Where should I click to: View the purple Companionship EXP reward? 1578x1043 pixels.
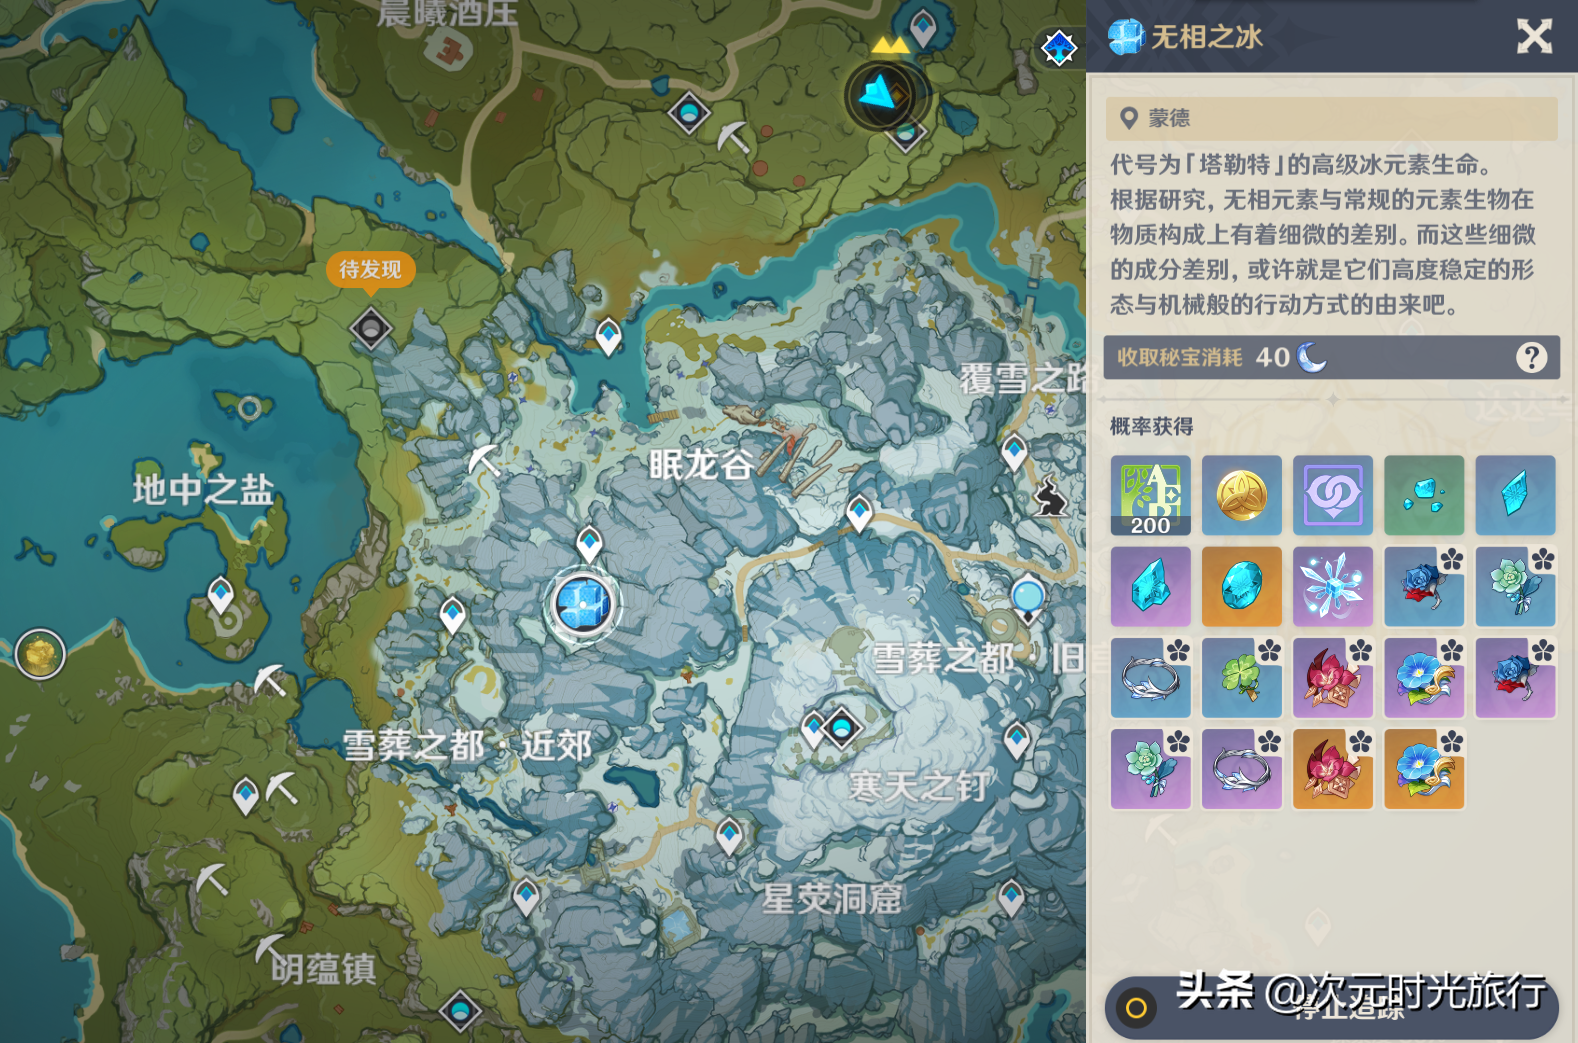coord(1332,496)
